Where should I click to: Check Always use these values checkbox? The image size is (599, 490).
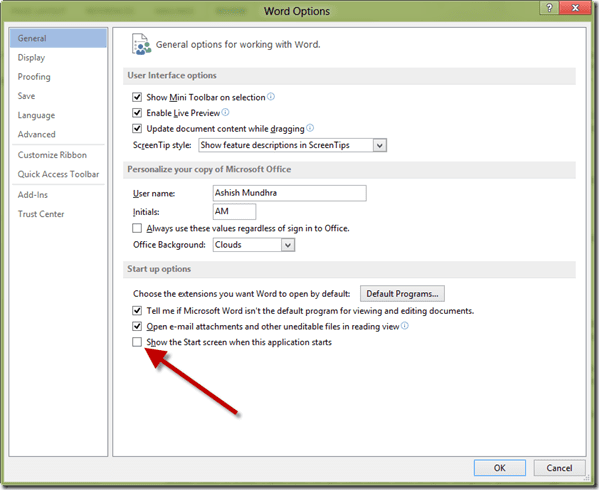tap(137, 228)
